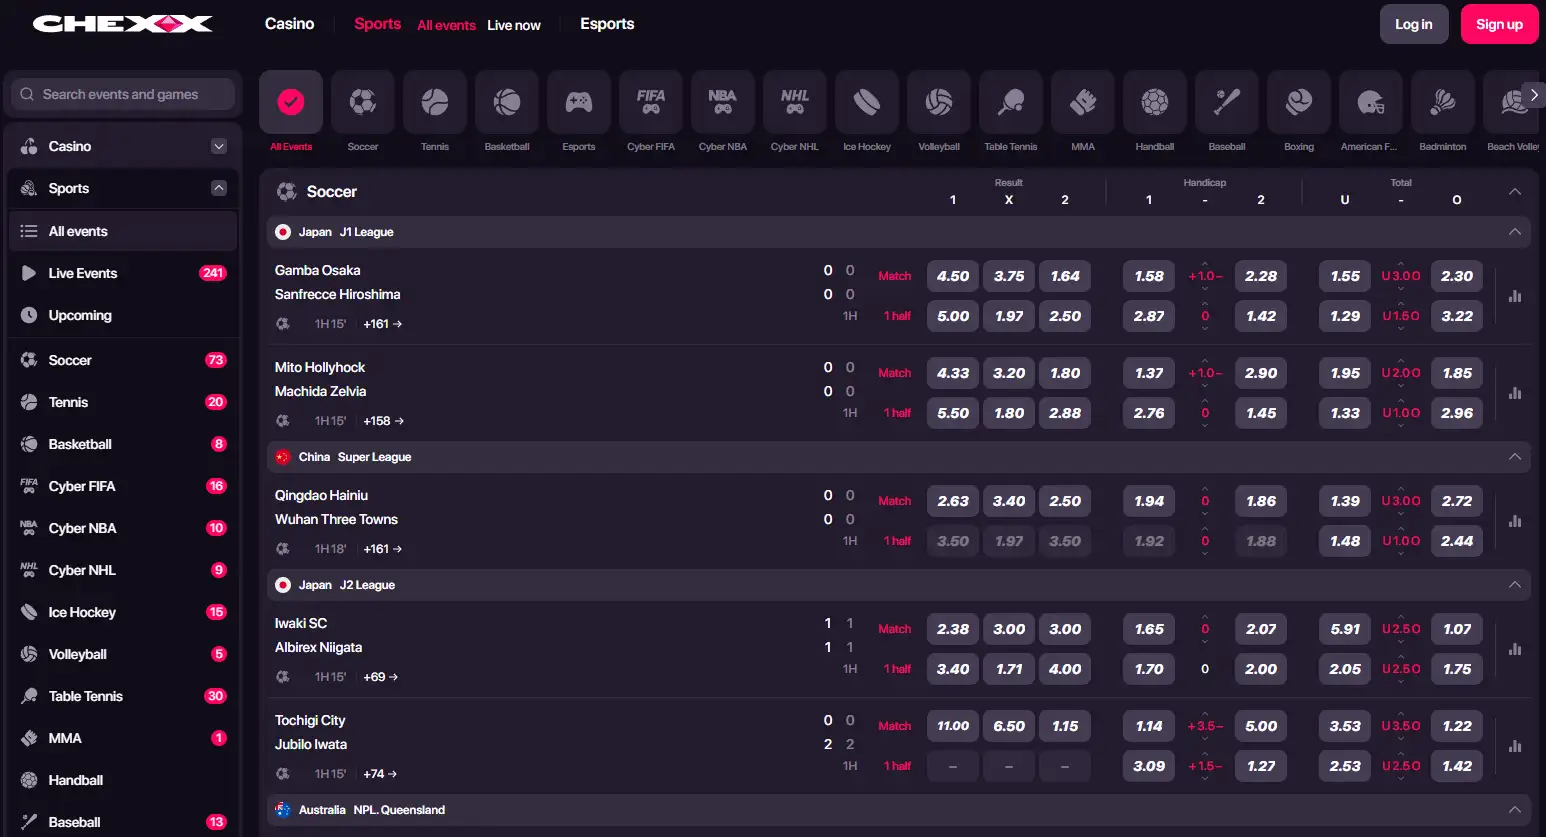Open the Esports gamepad icon in carousel
Image resolution: width=1546 pixels, height=837 pixels.
[x=579, y=102]
